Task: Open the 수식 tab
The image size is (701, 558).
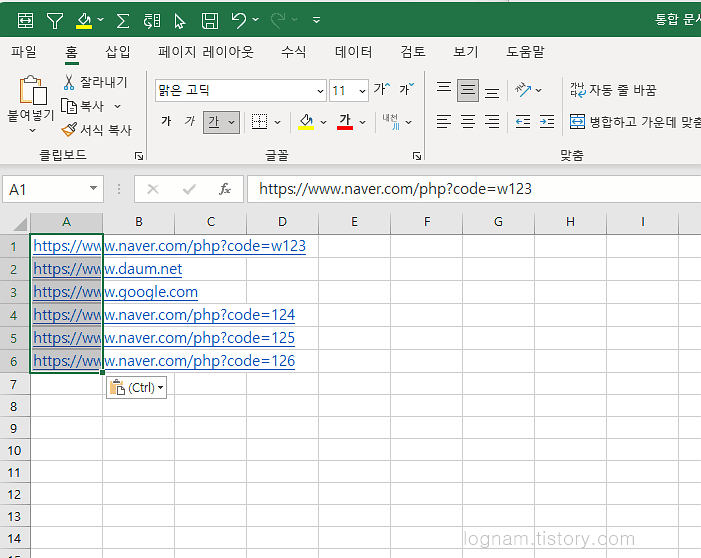Action: pyautogui.click(x=293, y=52)
